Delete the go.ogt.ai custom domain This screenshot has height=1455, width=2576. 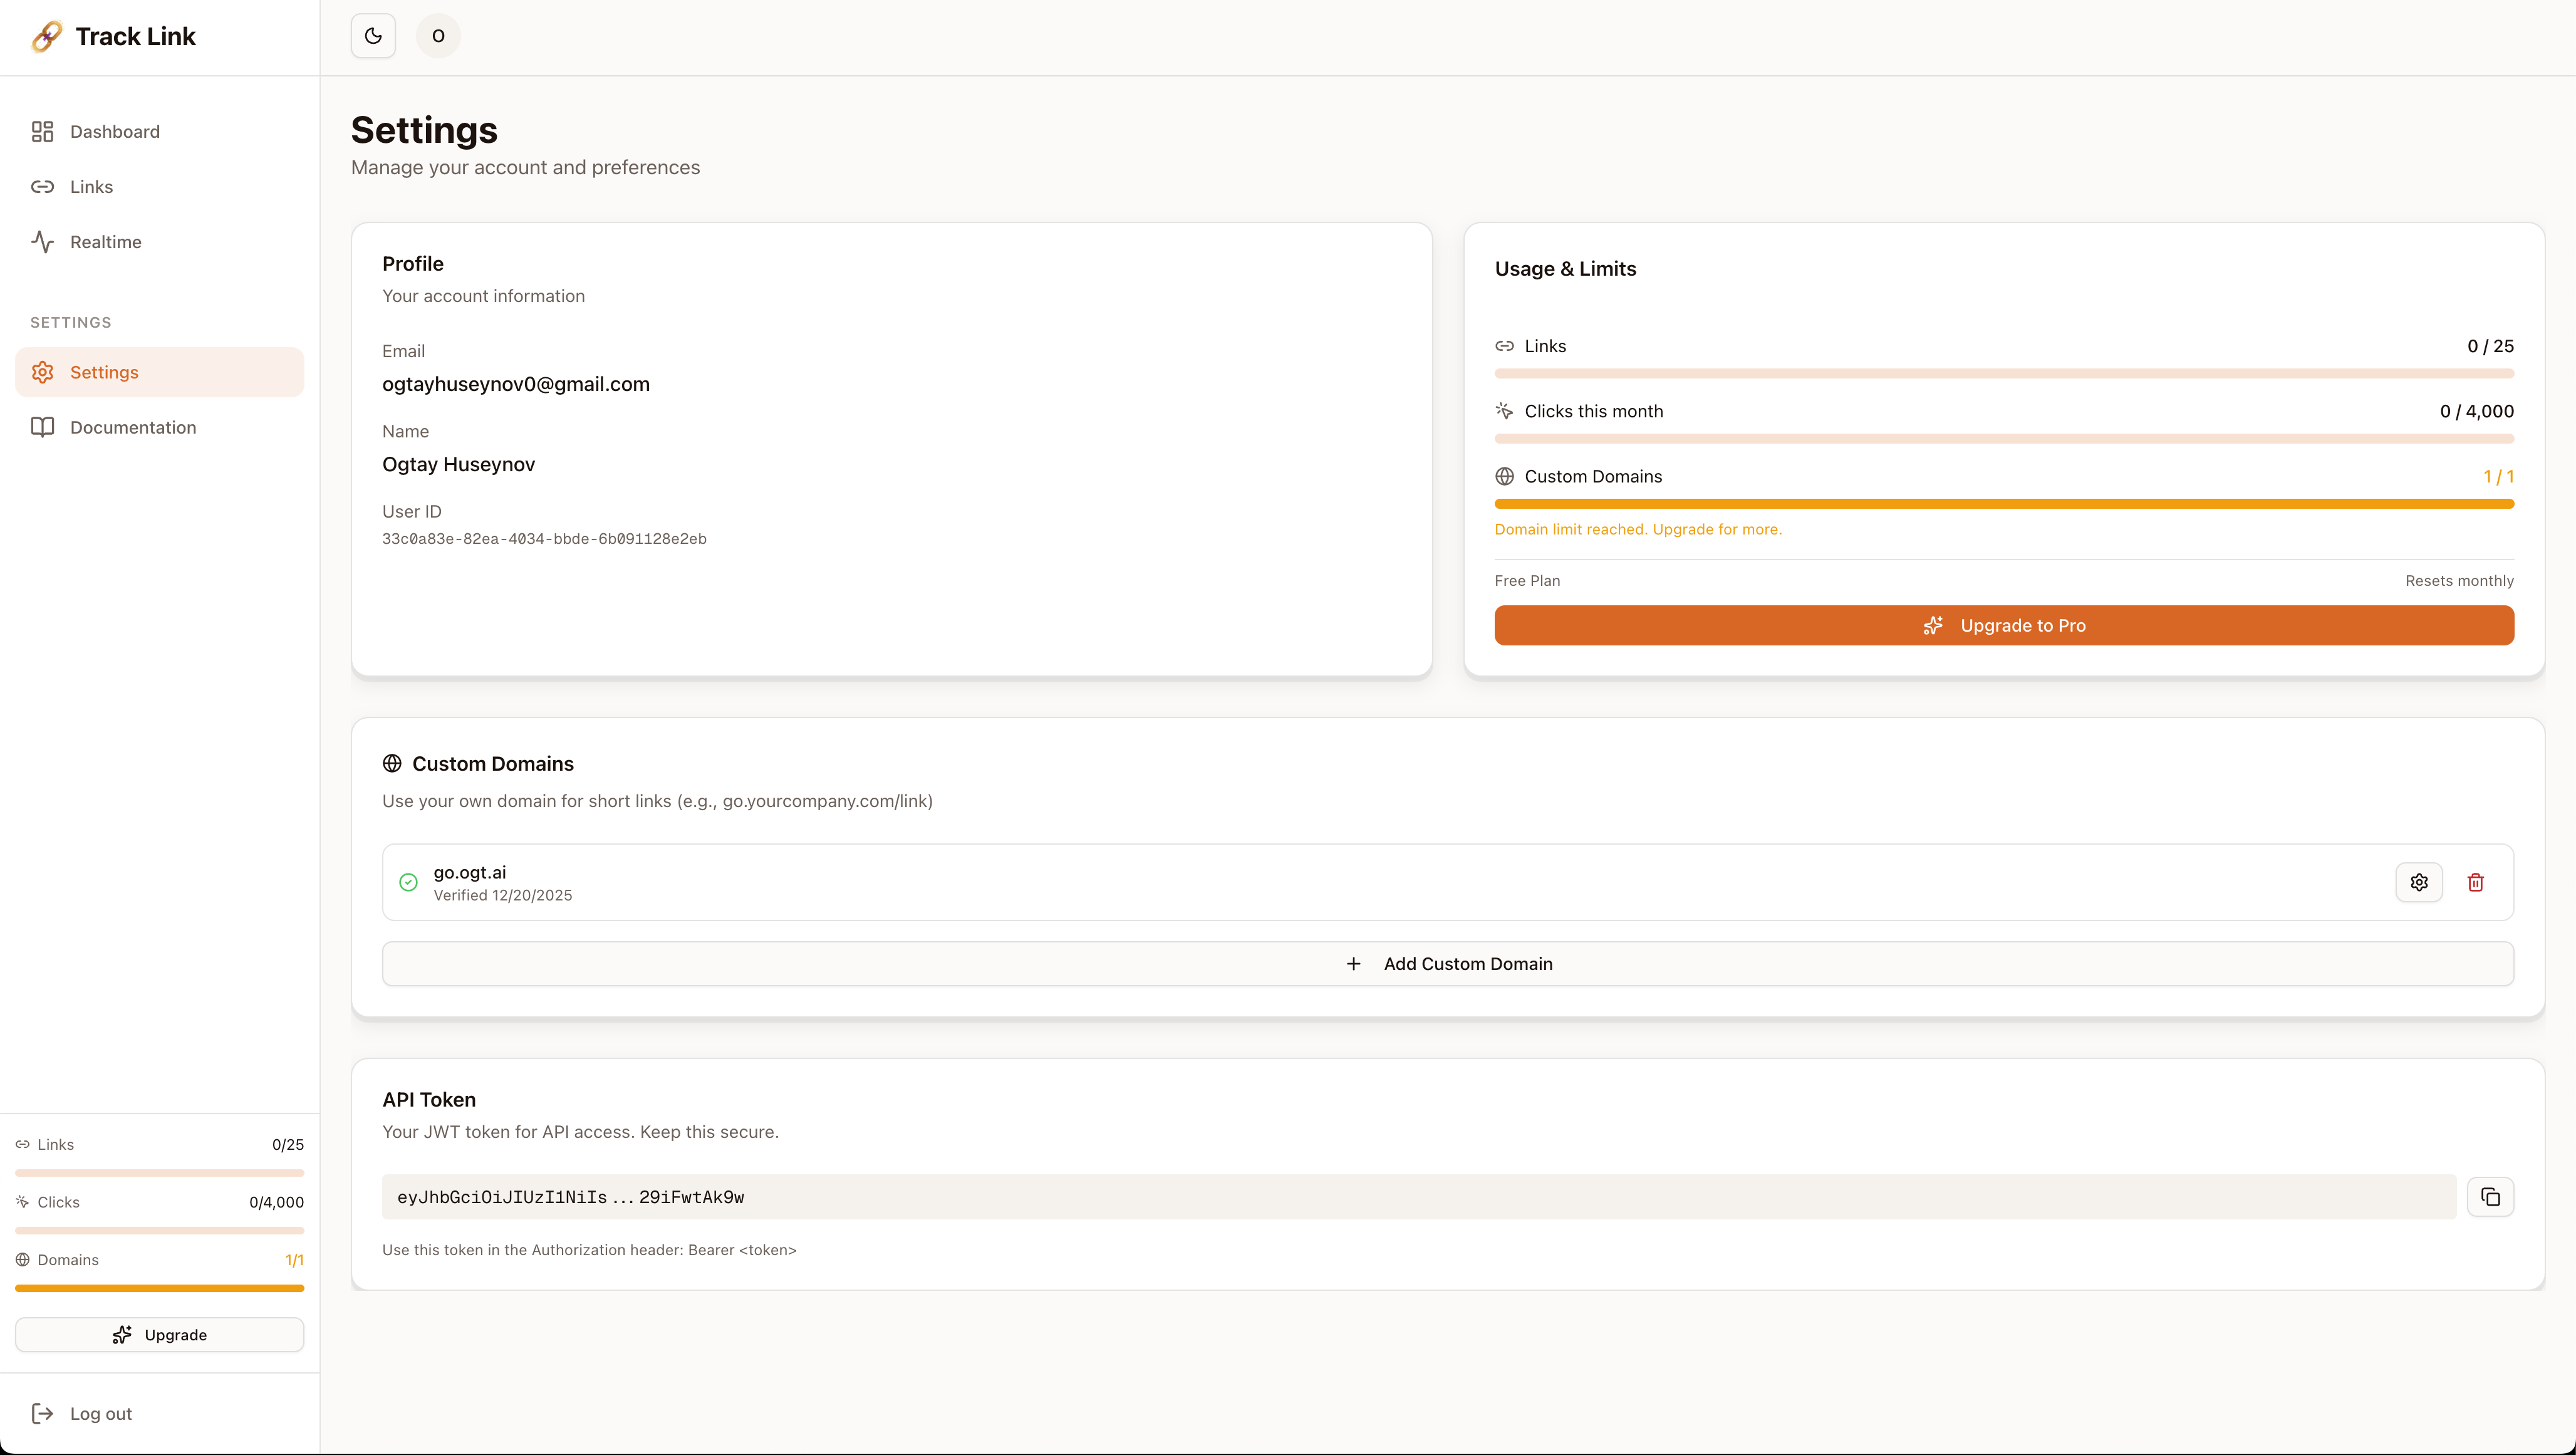2475,882
